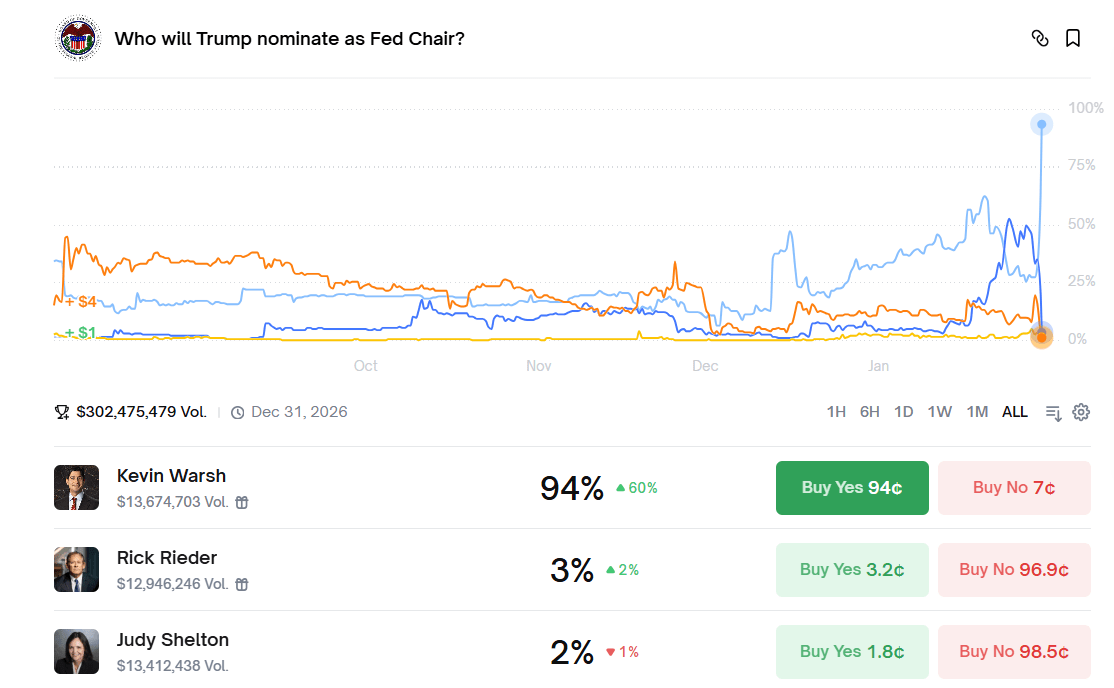This screenshot has height=688, width=1114.
Task: Click the chart sort/filter lines icon
Action: [1053, 412]
